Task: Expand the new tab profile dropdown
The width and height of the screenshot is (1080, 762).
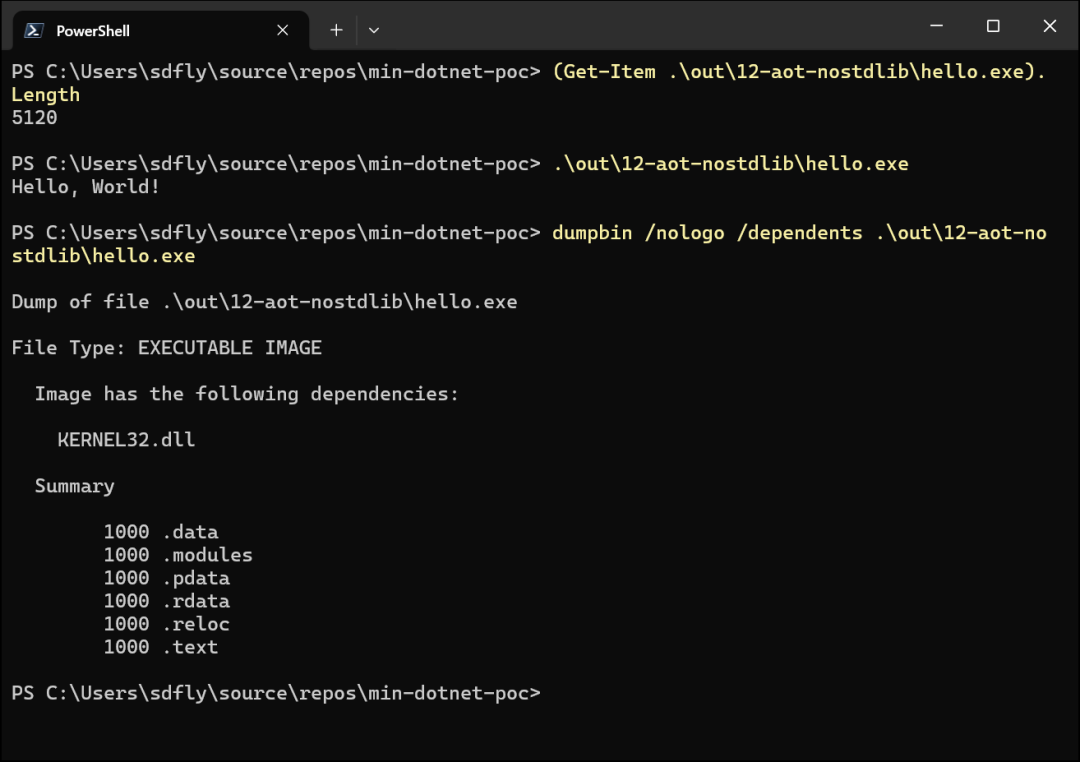Action: [x=374, y=30]
